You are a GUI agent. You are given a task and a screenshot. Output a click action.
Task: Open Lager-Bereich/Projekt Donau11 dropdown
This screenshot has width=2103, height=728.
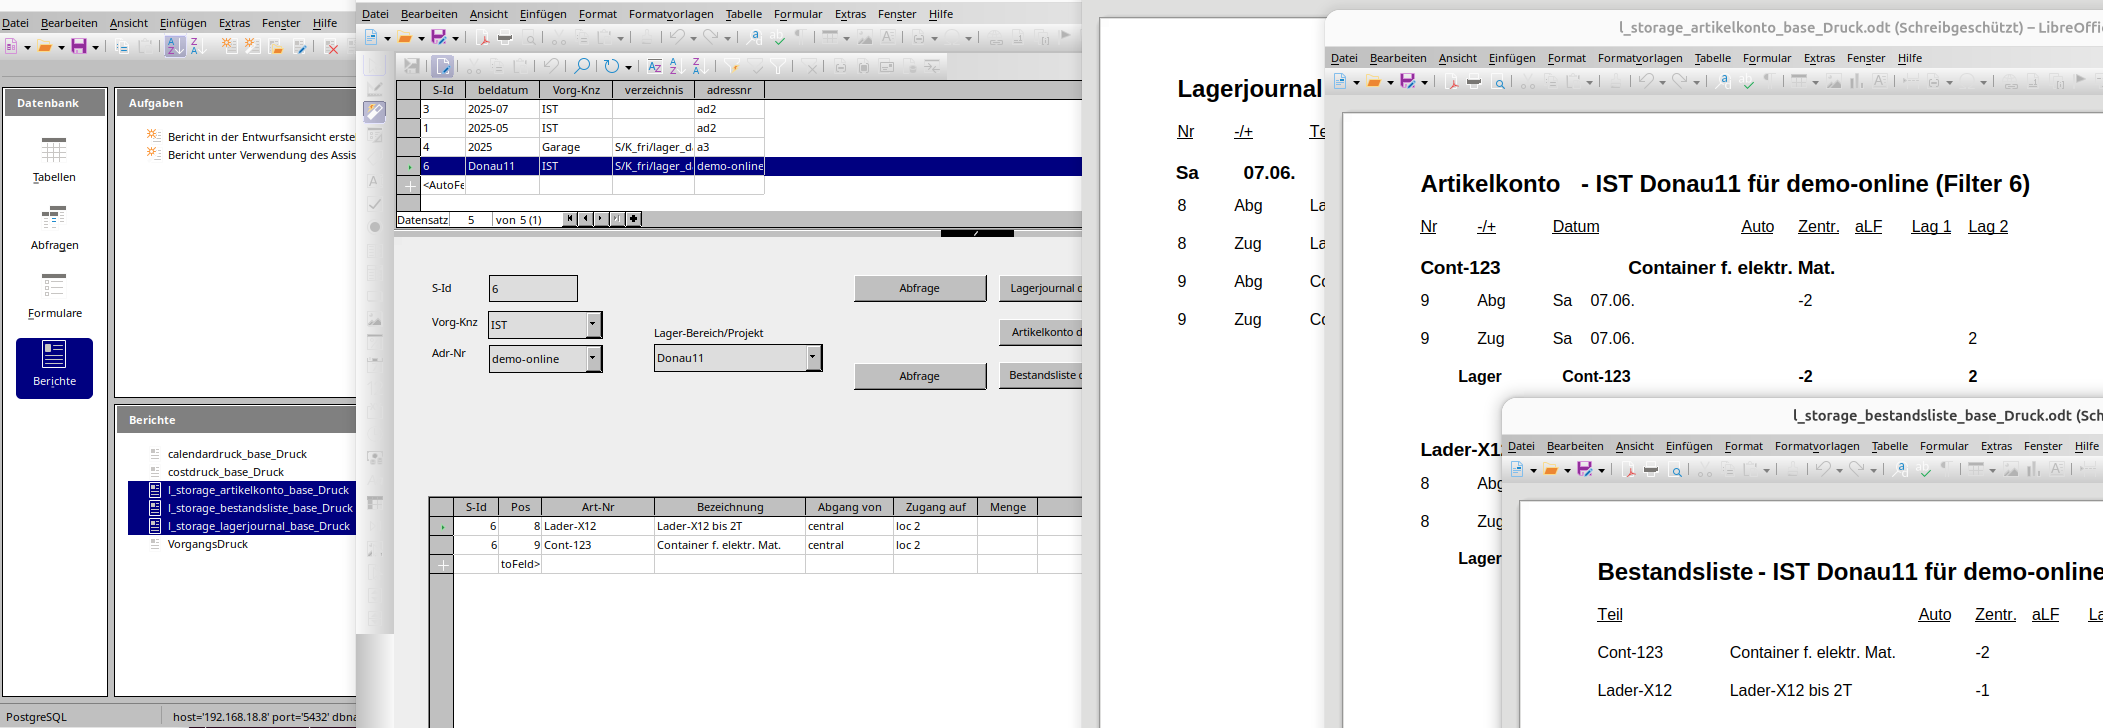[813, 357]
